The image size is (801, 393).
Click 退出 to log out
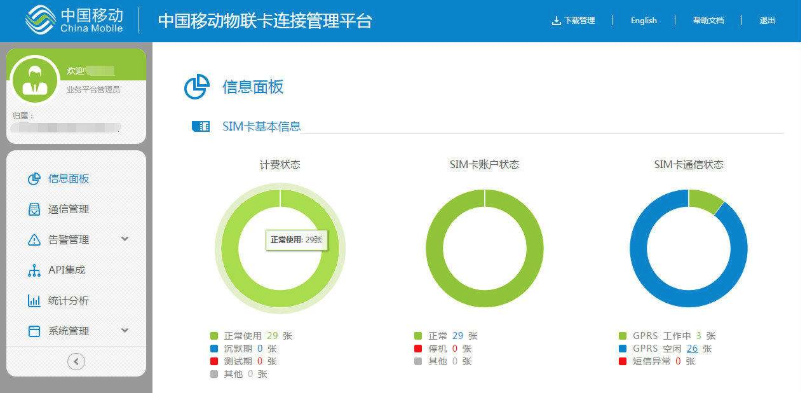[x=767, y=20]
